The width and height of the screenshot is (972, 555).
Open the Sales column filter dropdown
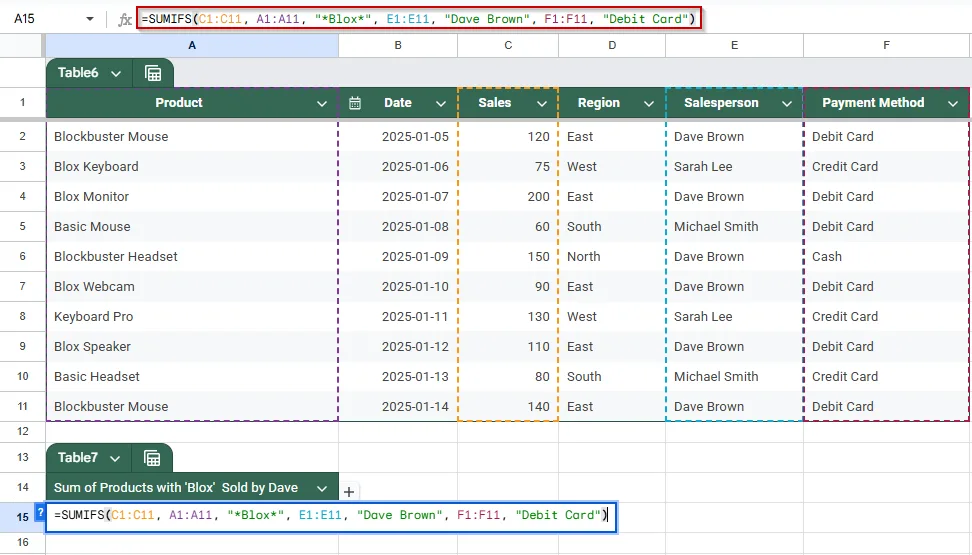[542, 104]
